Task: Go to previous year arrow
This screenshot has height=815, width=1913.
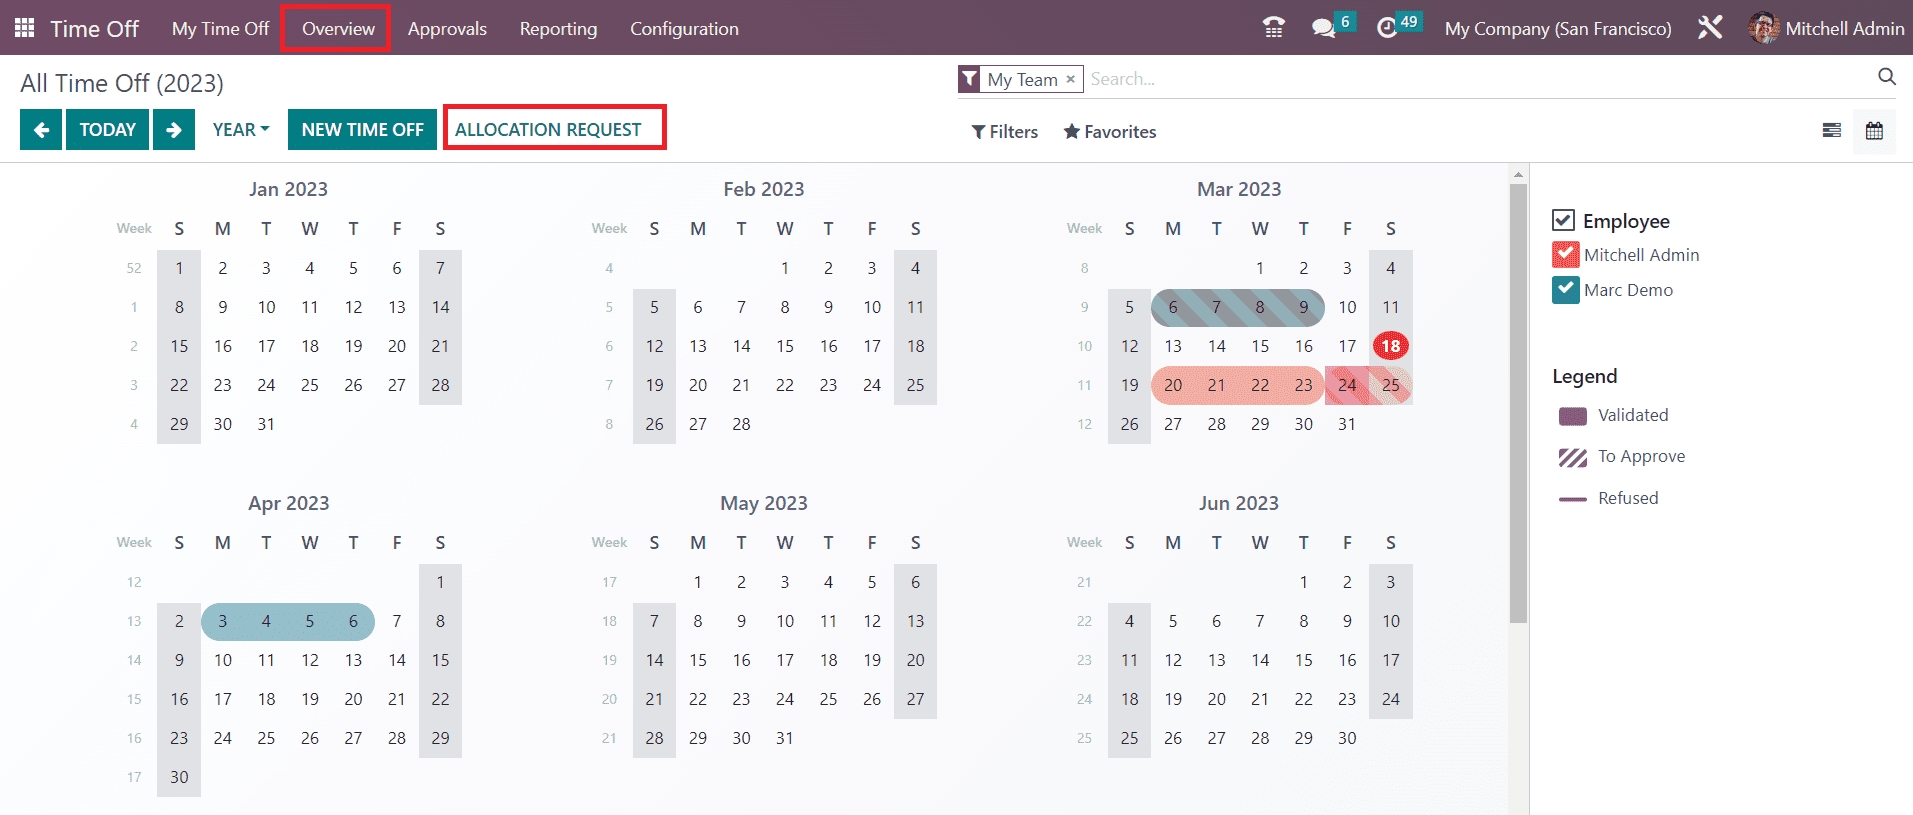Action: click(41, 130)
